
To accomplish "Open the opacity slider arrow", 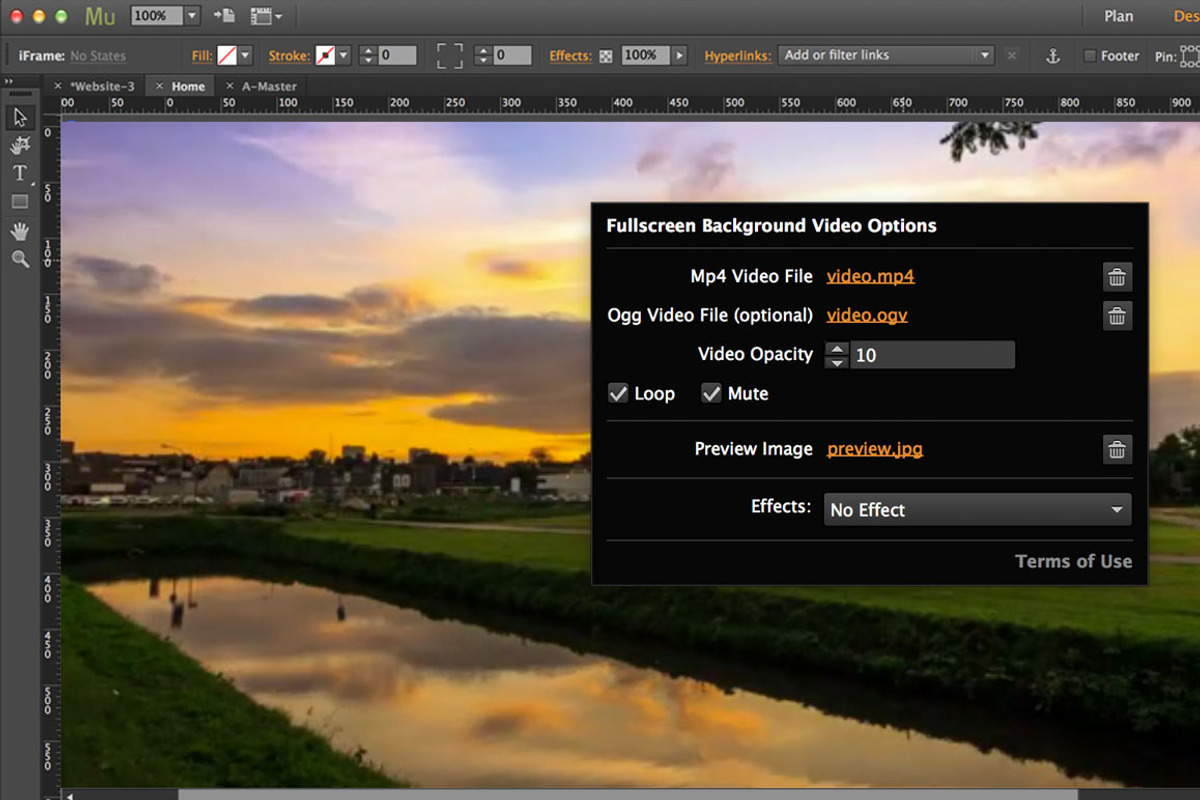I will point(680,56).
